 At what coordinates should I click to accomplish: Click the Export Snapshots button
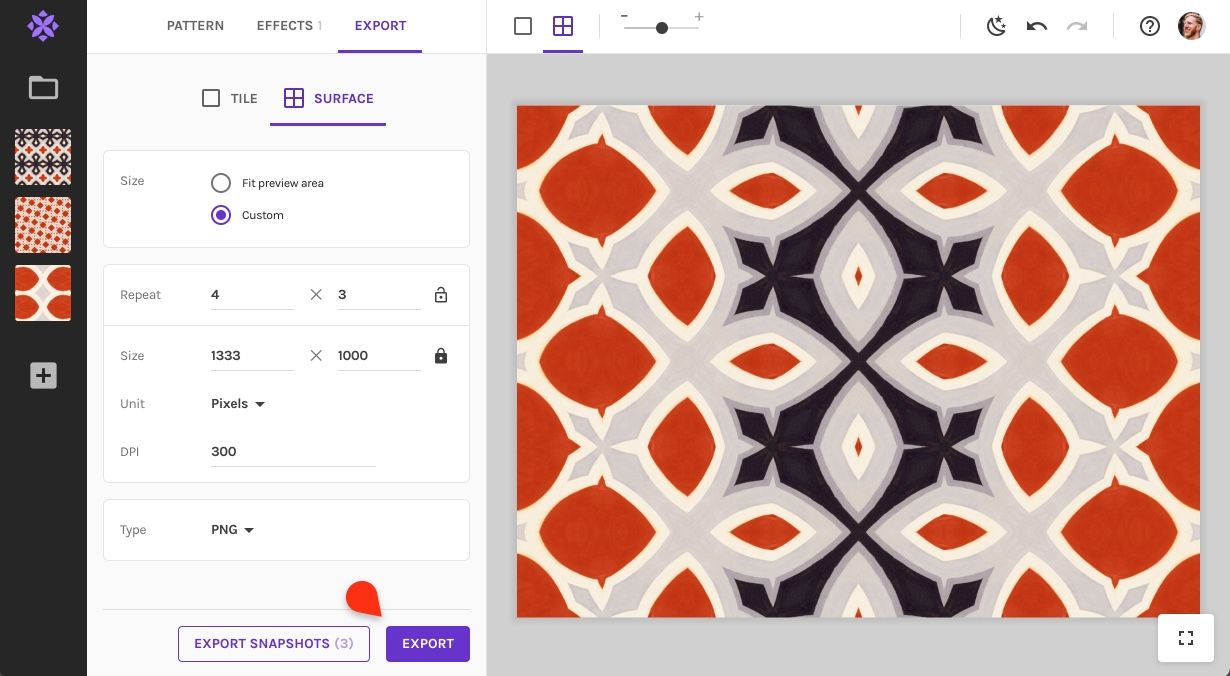click(x=274, y=644)
